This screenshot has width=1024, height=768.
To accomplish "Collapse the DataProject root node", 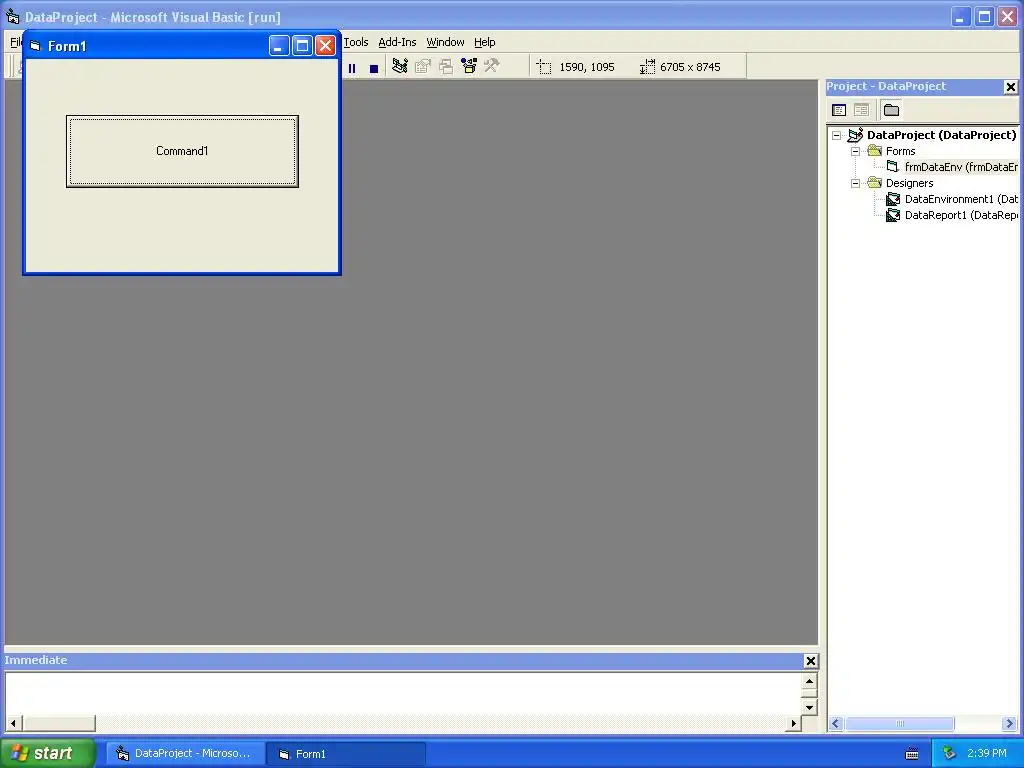I will [837, 136].
